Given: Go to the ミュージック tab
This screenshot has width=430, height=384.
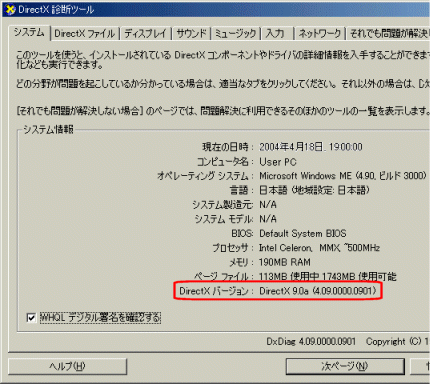Looking at the screenshot, I should (x=235, y=33).
